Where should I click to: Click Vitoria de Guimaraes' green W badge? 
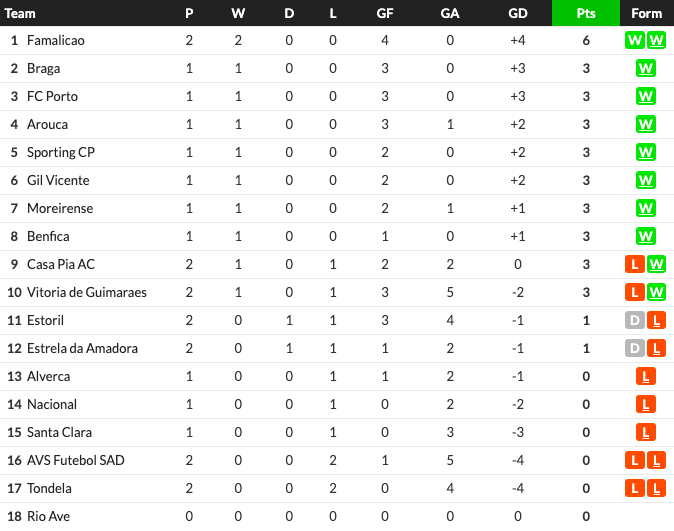pyautogui.click(x=656, y=292)
